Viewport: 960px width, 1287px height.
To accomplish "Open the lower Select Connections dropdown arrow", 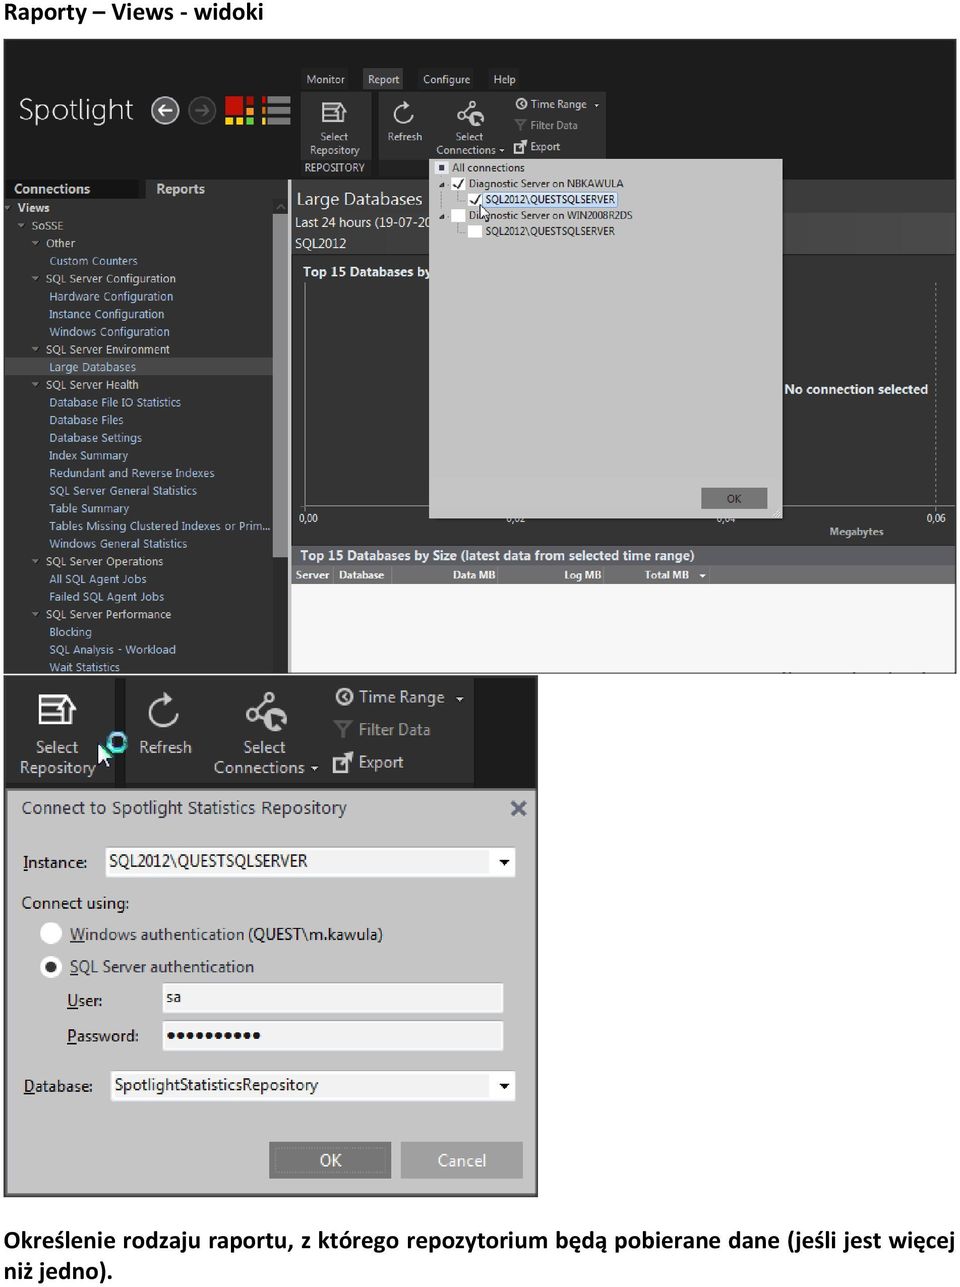I will [x=314, y=769].
